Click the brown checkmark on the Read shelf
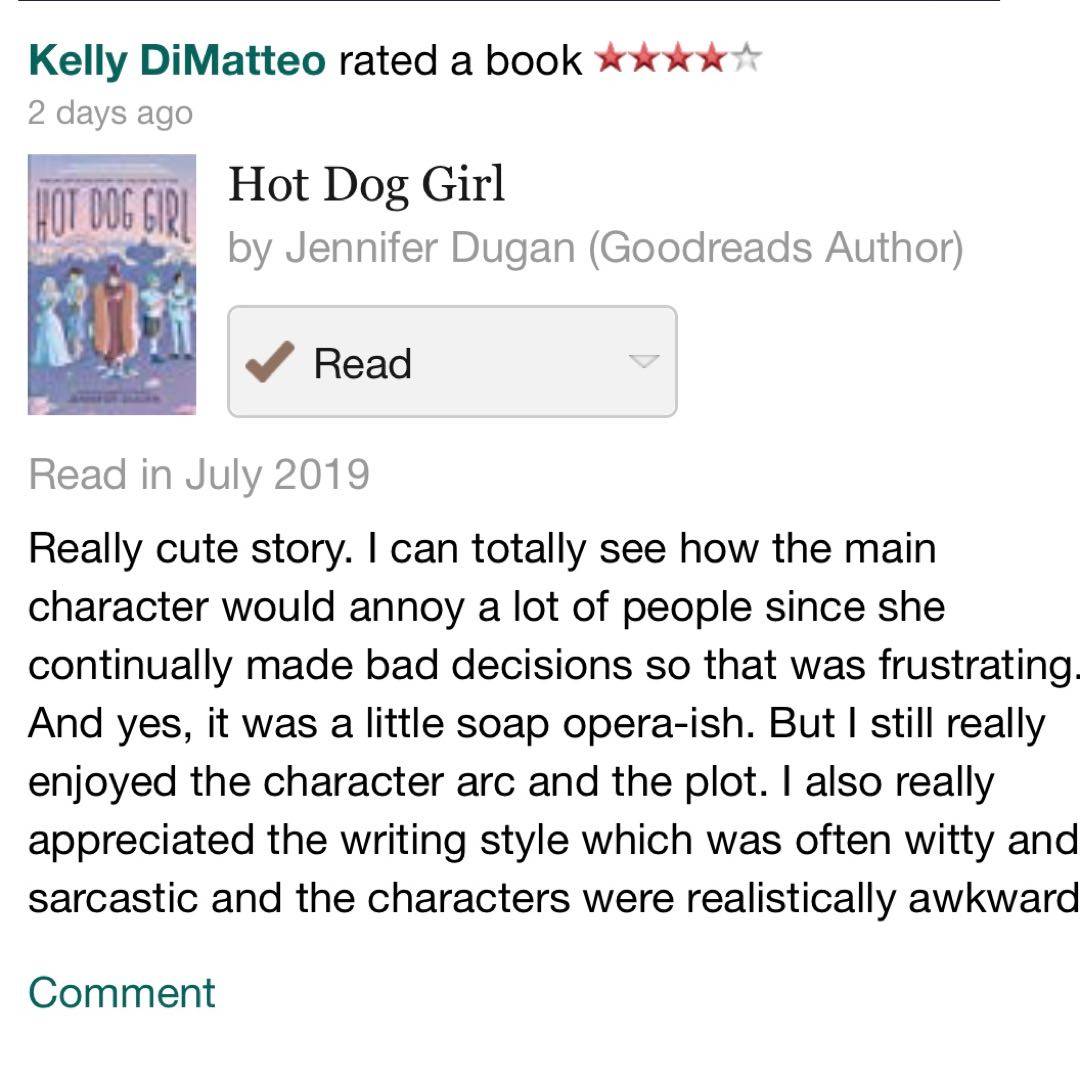The height and width of the screenshot is (1080, 1080). (x=270, y=363)
